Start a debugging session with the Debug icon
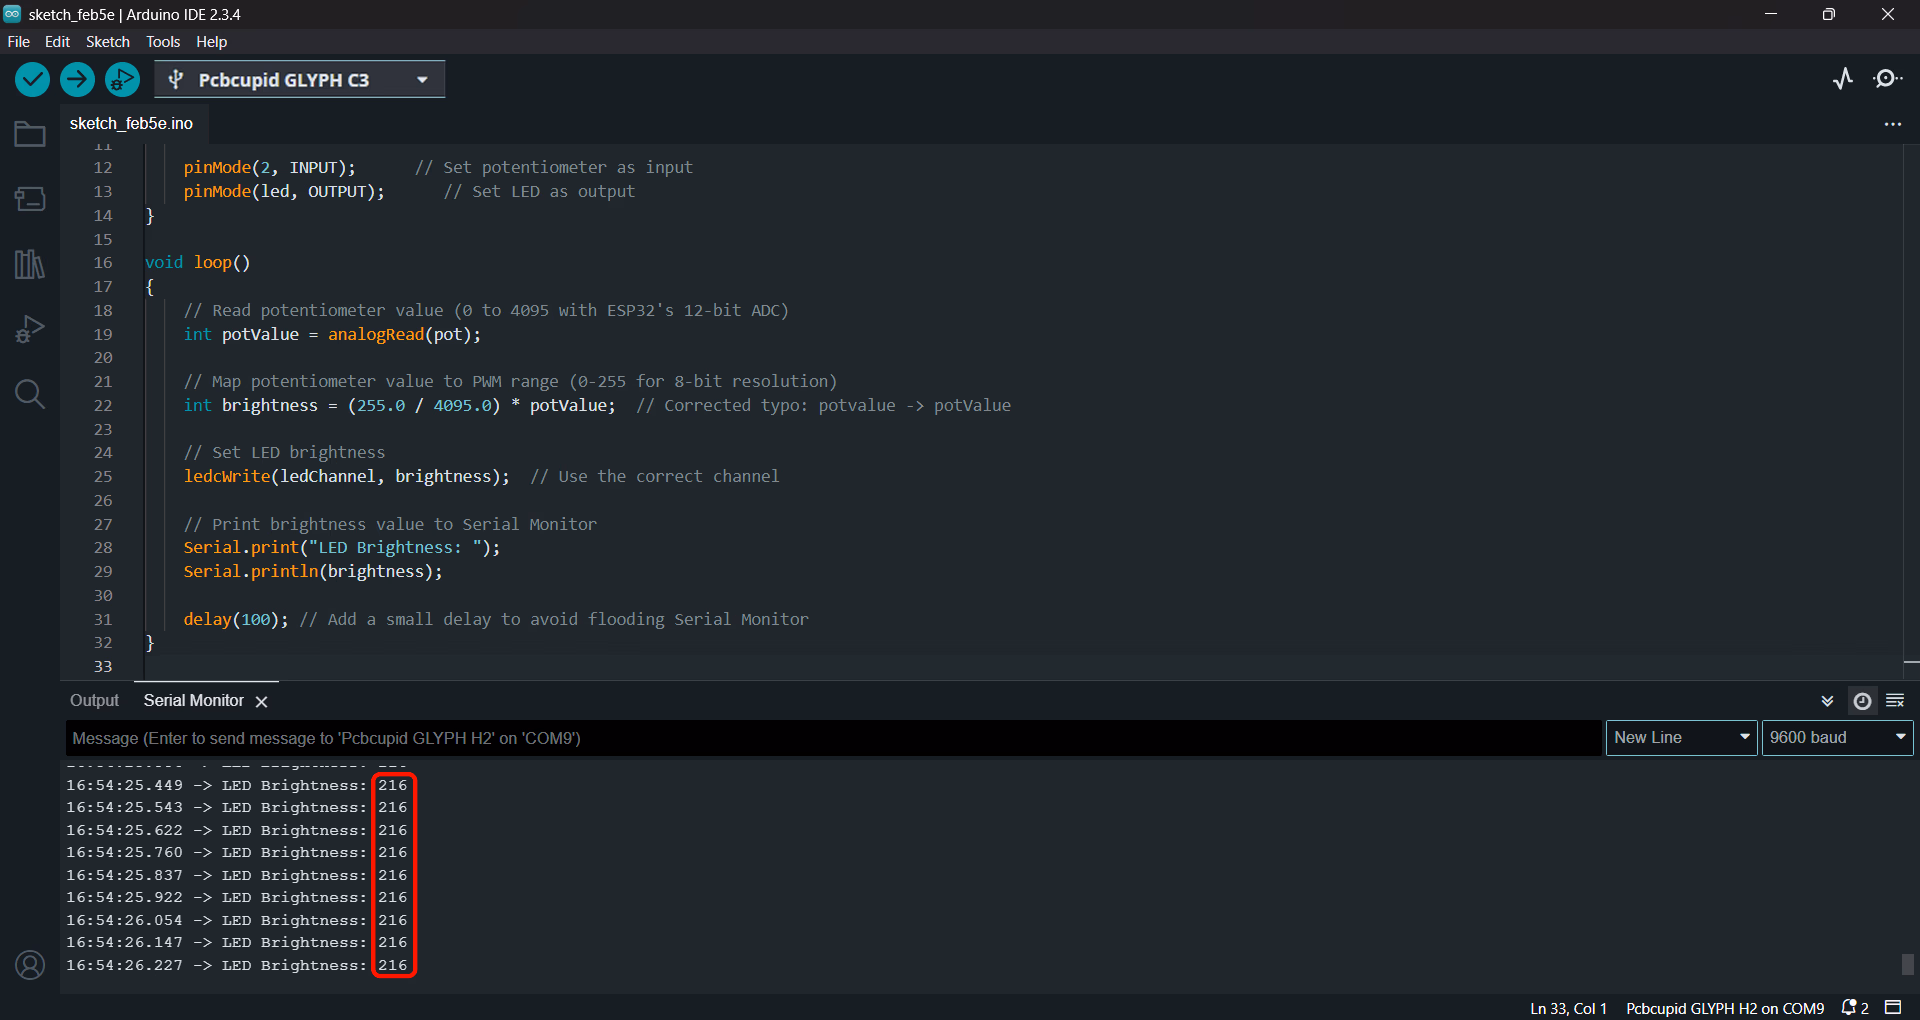This screenshot has height=1020, width=1920. [x=122, y=79]
